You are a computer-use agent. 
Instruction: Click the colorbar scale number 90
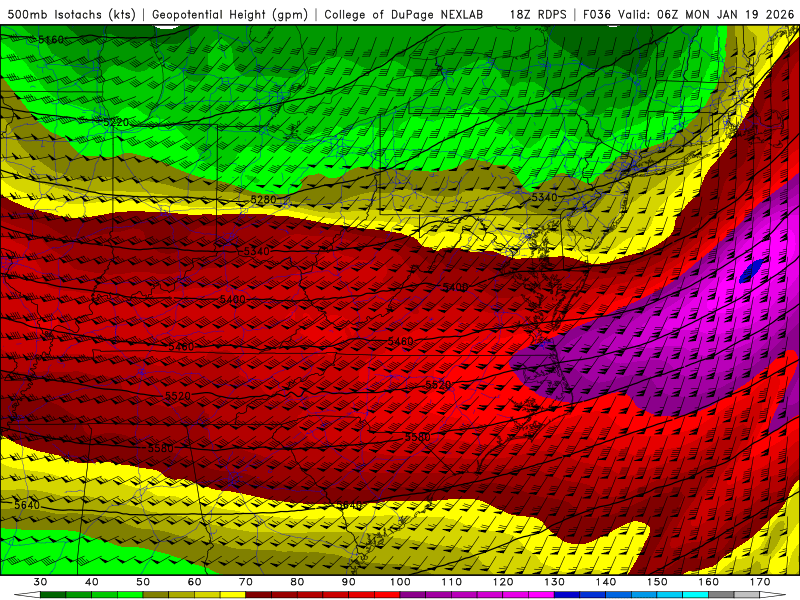tap(348, 582)
